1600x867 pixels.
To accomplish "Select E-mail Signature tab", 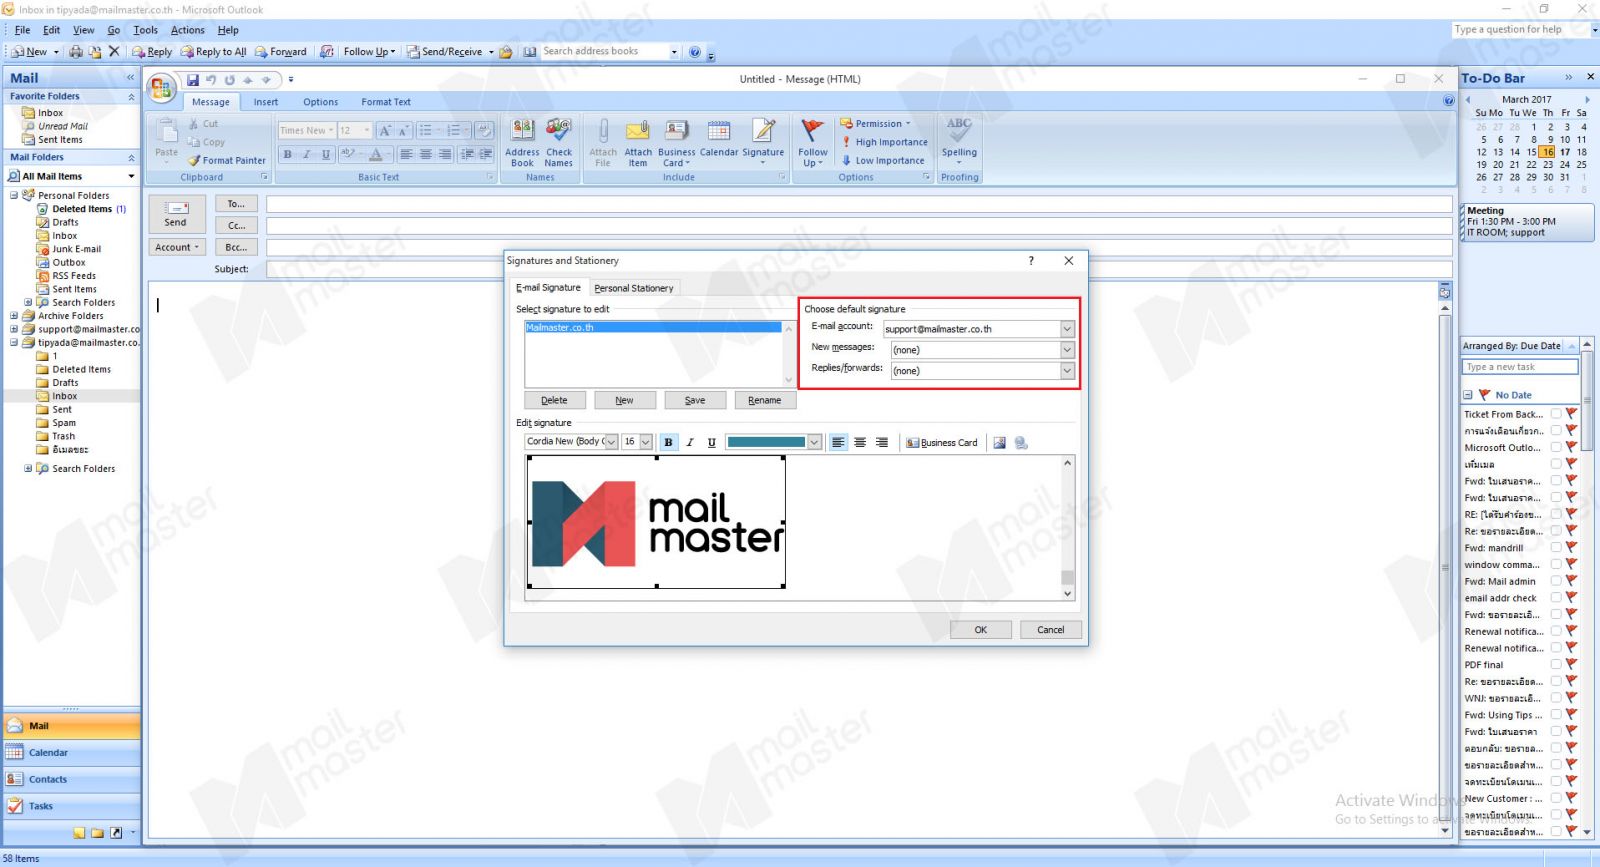I will (x=548, y=288).
